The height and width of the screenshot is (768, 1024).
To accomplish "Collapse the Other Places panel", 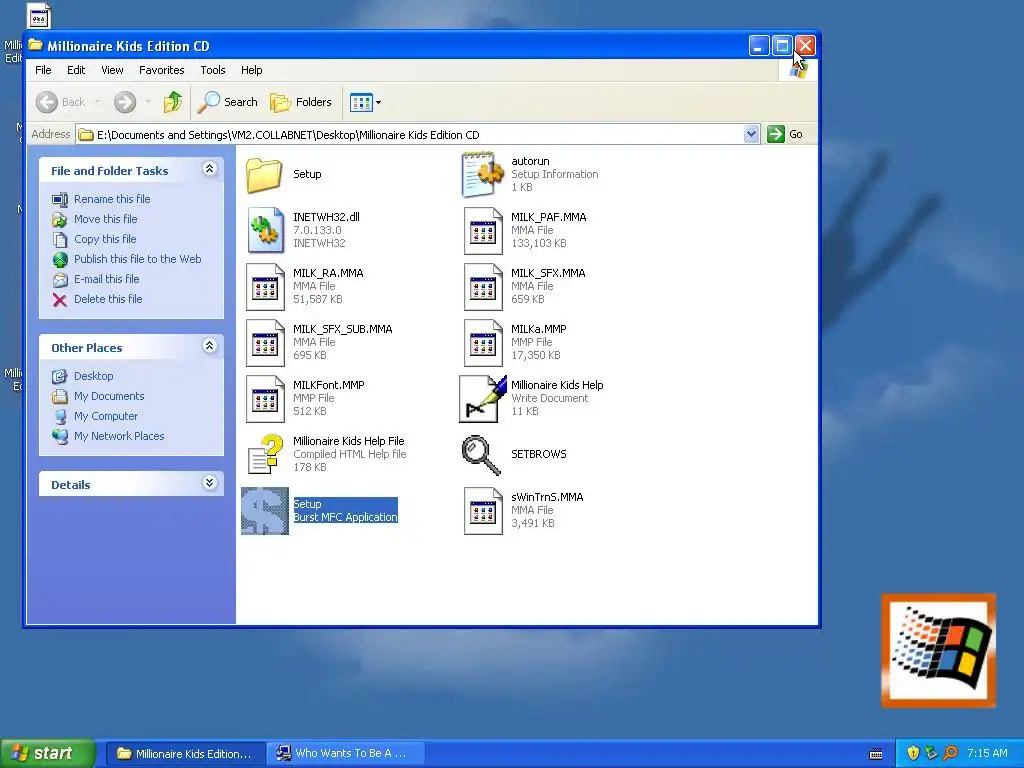I will coord(209,346).
